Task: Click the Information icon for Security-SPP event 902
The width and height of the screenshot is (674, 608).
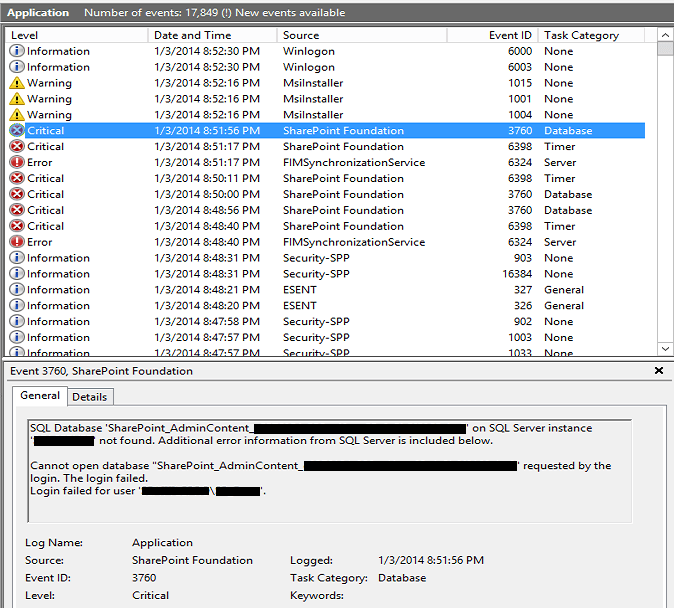Action: coord(17,321)
